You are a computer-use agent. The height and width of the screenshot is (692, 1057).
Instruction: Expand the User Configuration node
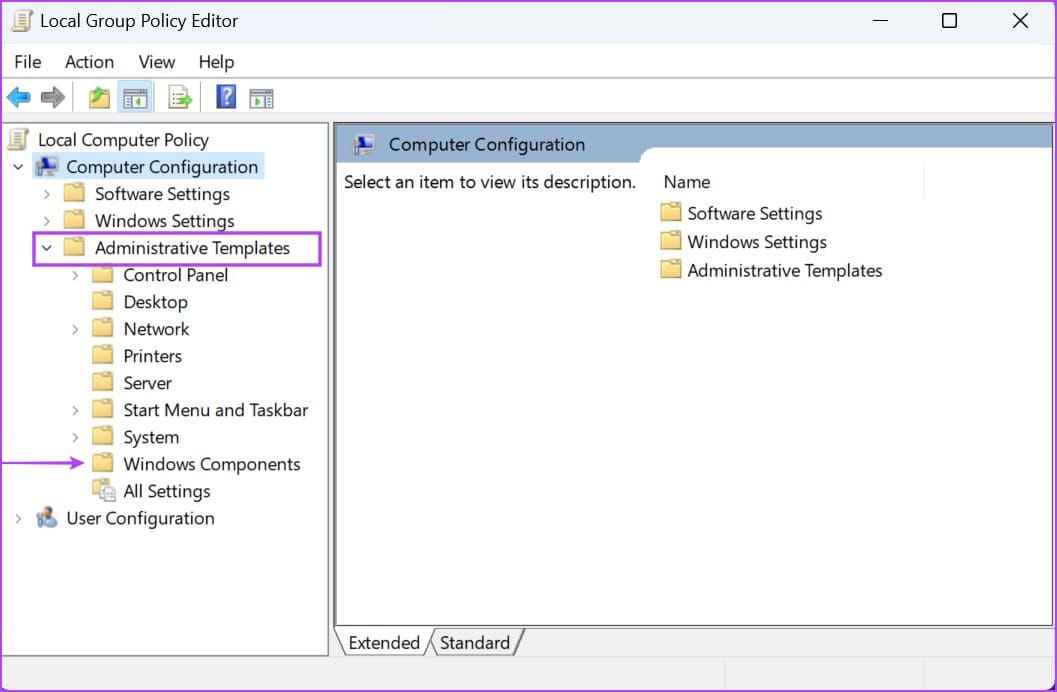(18, 518)
